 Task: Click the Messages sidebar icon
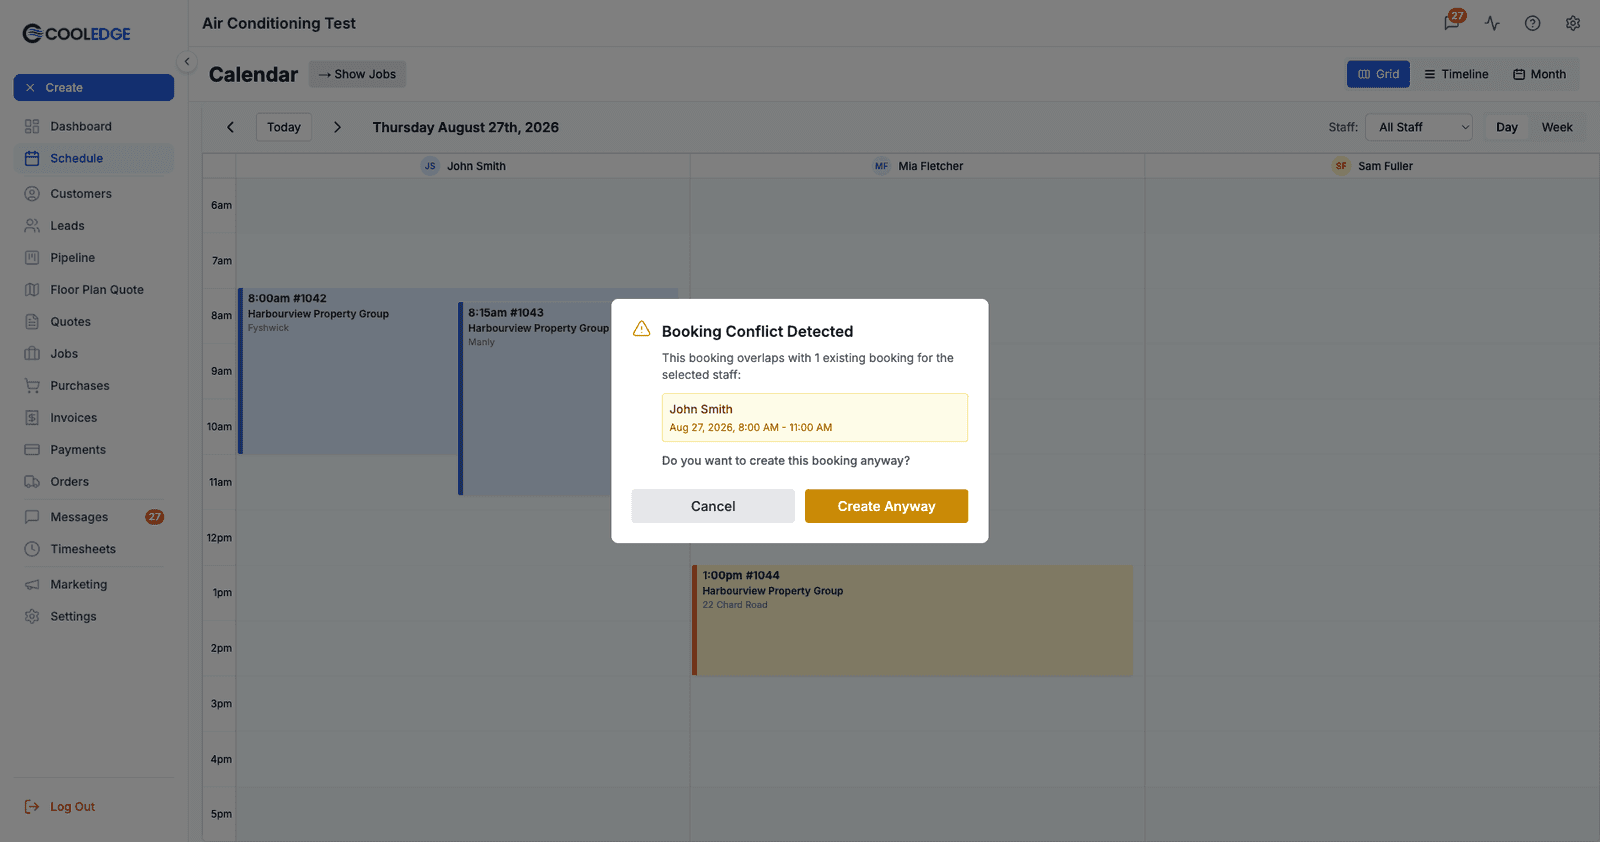click(32, 517)
